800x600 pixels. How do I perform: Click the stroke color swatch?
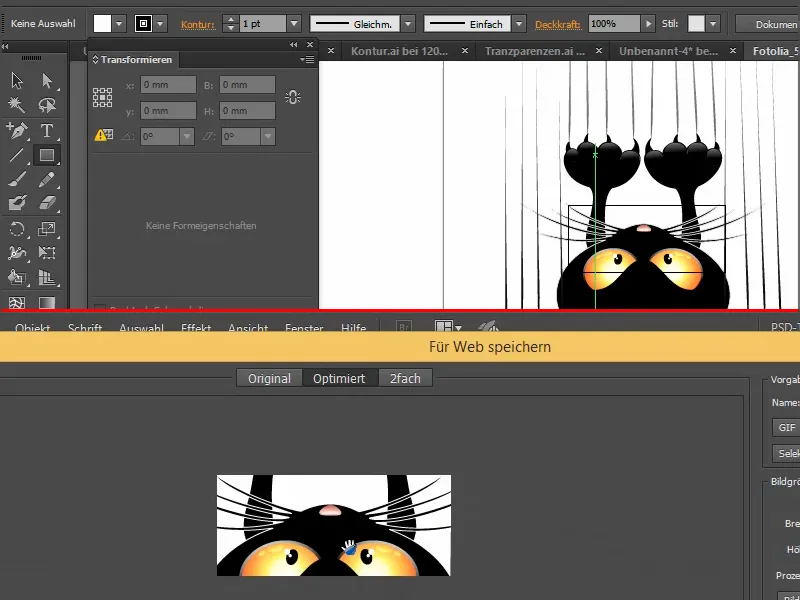(x=143, y=23)
